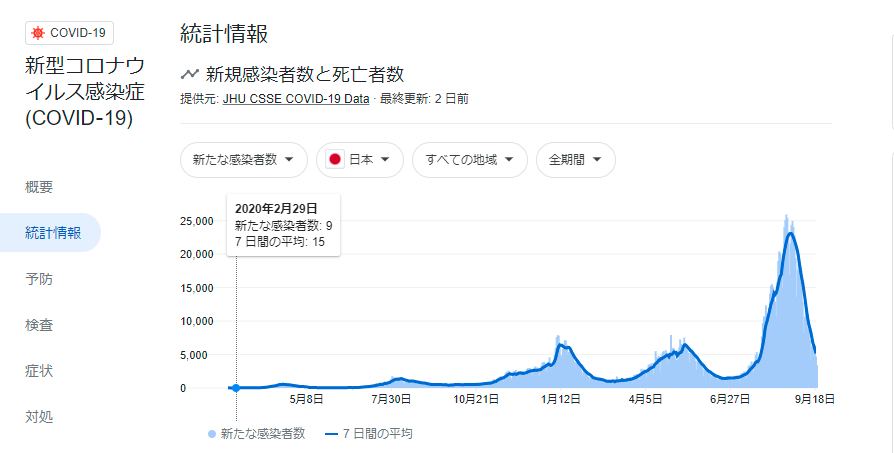Click the 7 日間の平均 legend entry

click(x=369, y=434)
